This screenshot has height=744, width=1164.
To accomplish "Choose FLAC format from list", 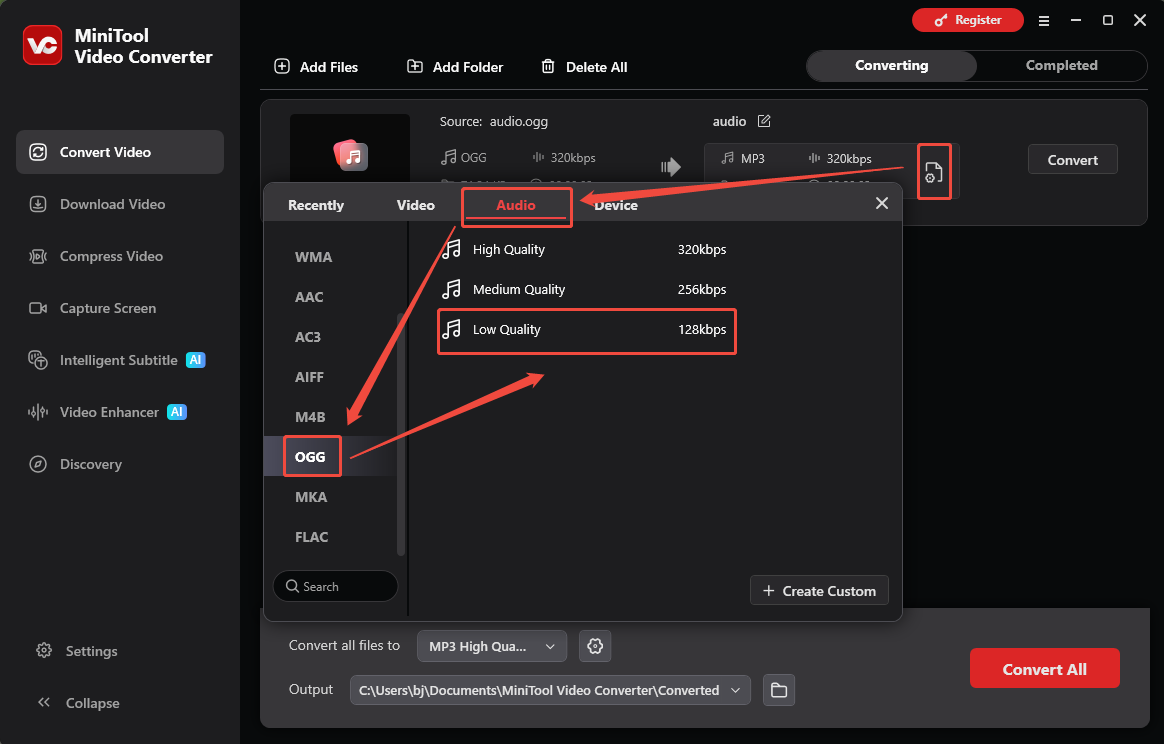I will pos(312,538).
